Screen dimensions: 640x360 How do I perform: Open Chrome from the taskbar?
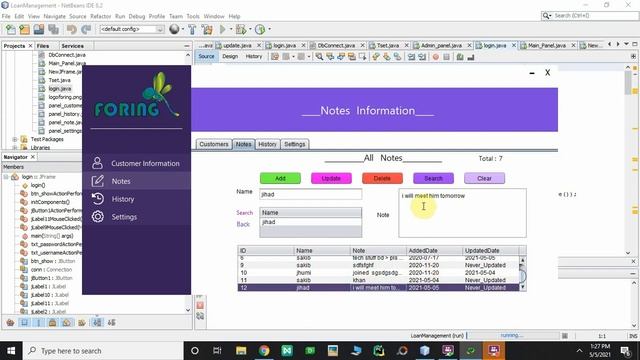[264, 351]
